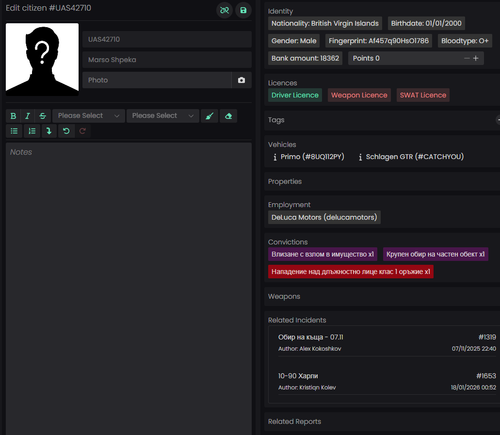Click the Marso Shpeka name field

pos(167,60)
